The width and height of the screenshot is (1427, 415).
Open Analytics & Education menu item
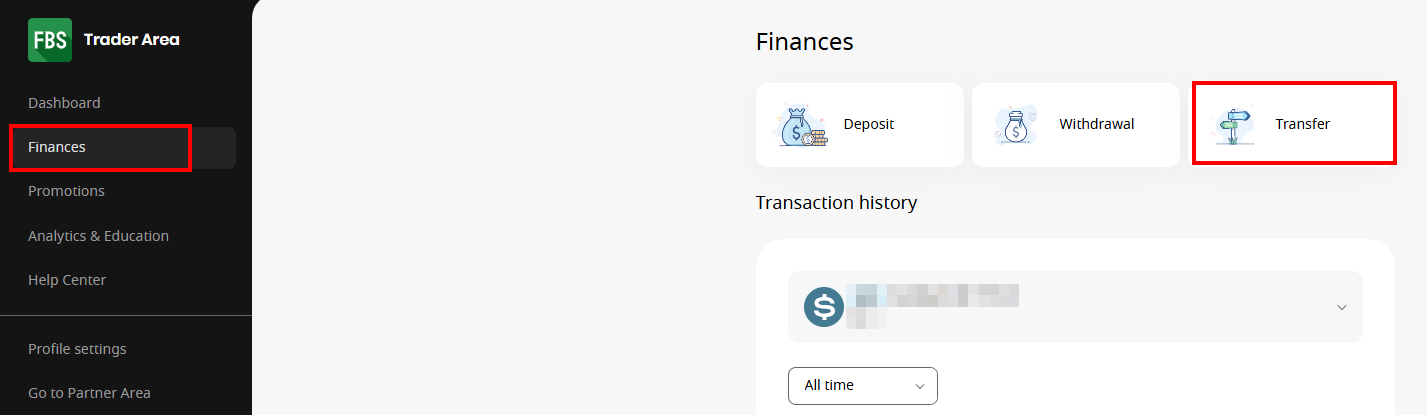pos(98,236)
